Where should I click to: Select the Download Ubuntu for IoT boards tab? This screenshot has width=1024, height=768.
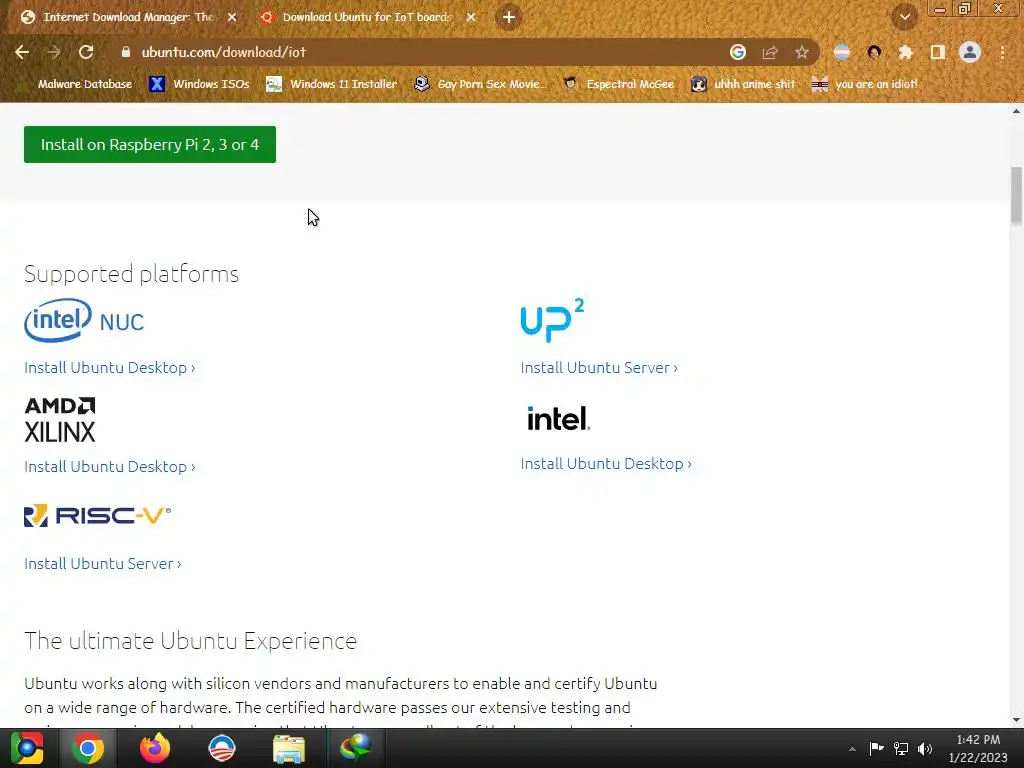pyautogui.click(x=367, y=17)
